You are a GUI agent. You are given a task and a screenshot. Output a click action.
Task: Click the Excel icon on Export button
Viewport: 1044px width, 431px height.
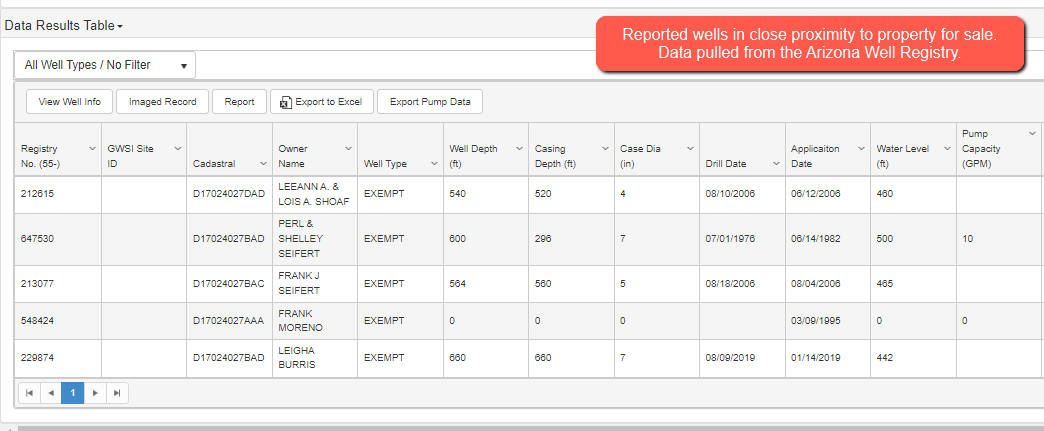tap(286, 102)
